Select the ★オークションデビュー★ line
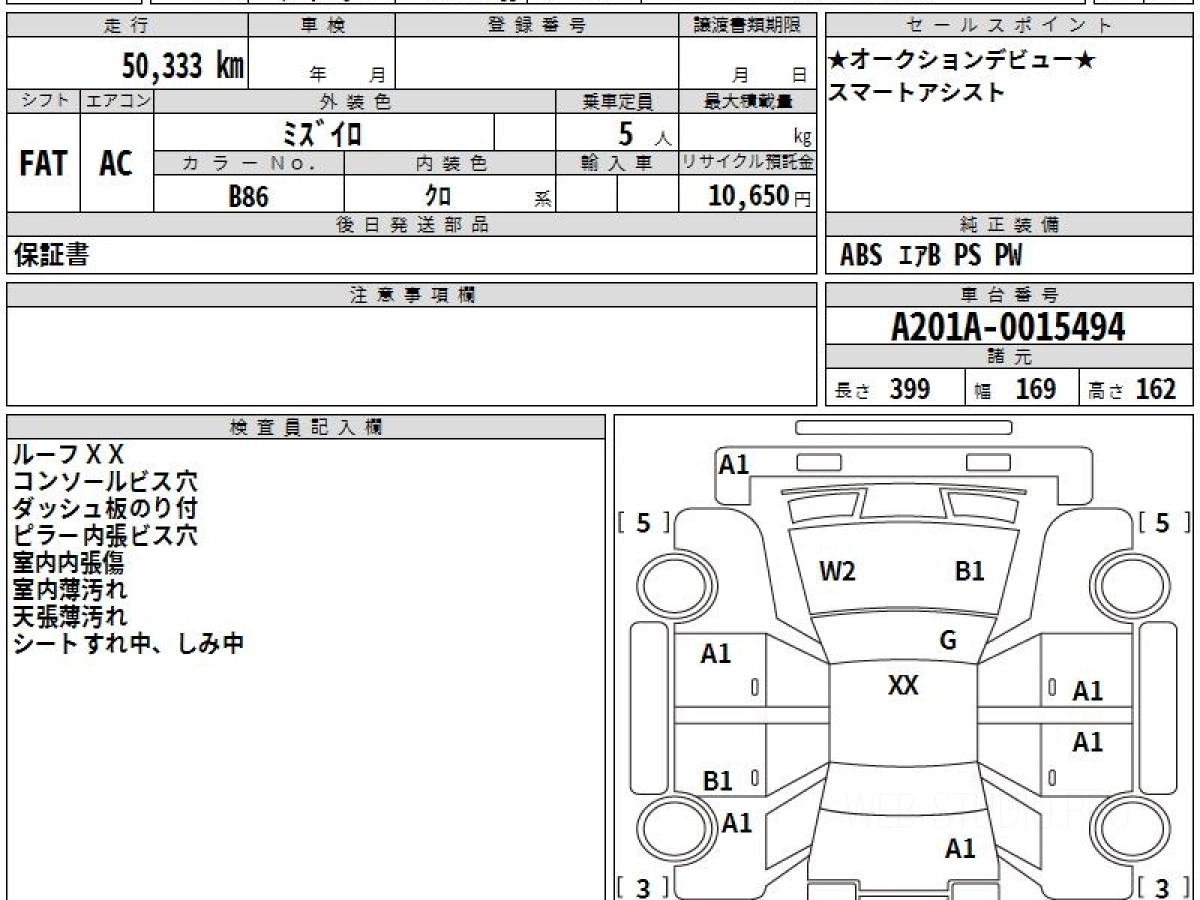 coord(961,61)
